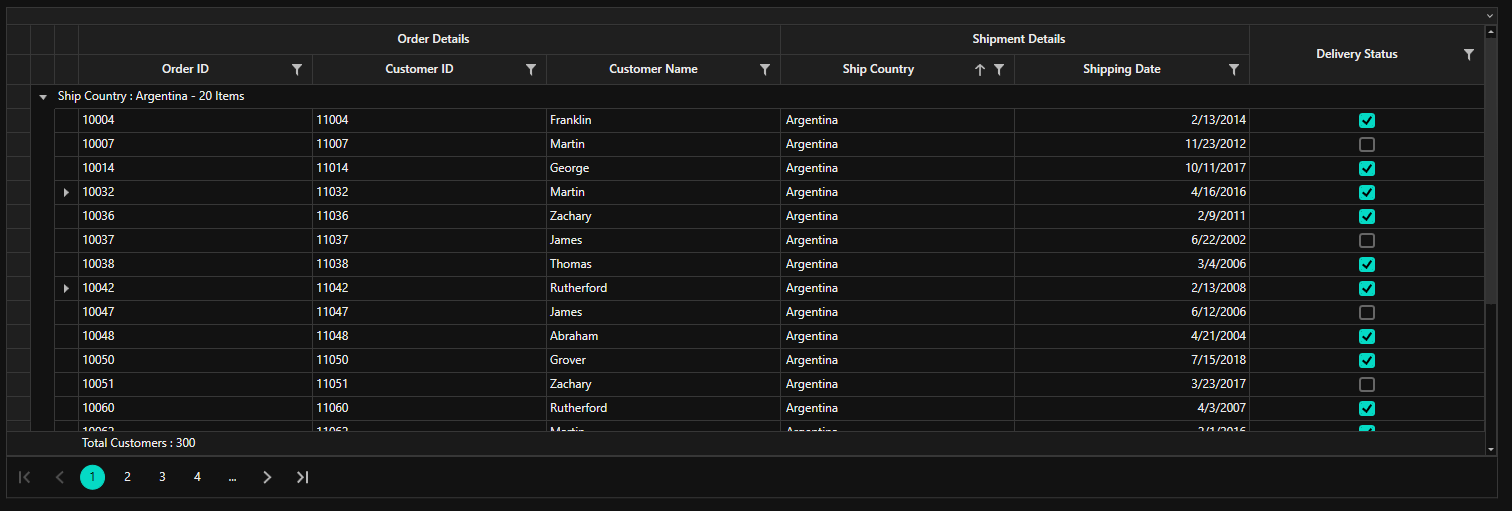Toggle delivery status for order 10050

click(x=1367, y=360)
